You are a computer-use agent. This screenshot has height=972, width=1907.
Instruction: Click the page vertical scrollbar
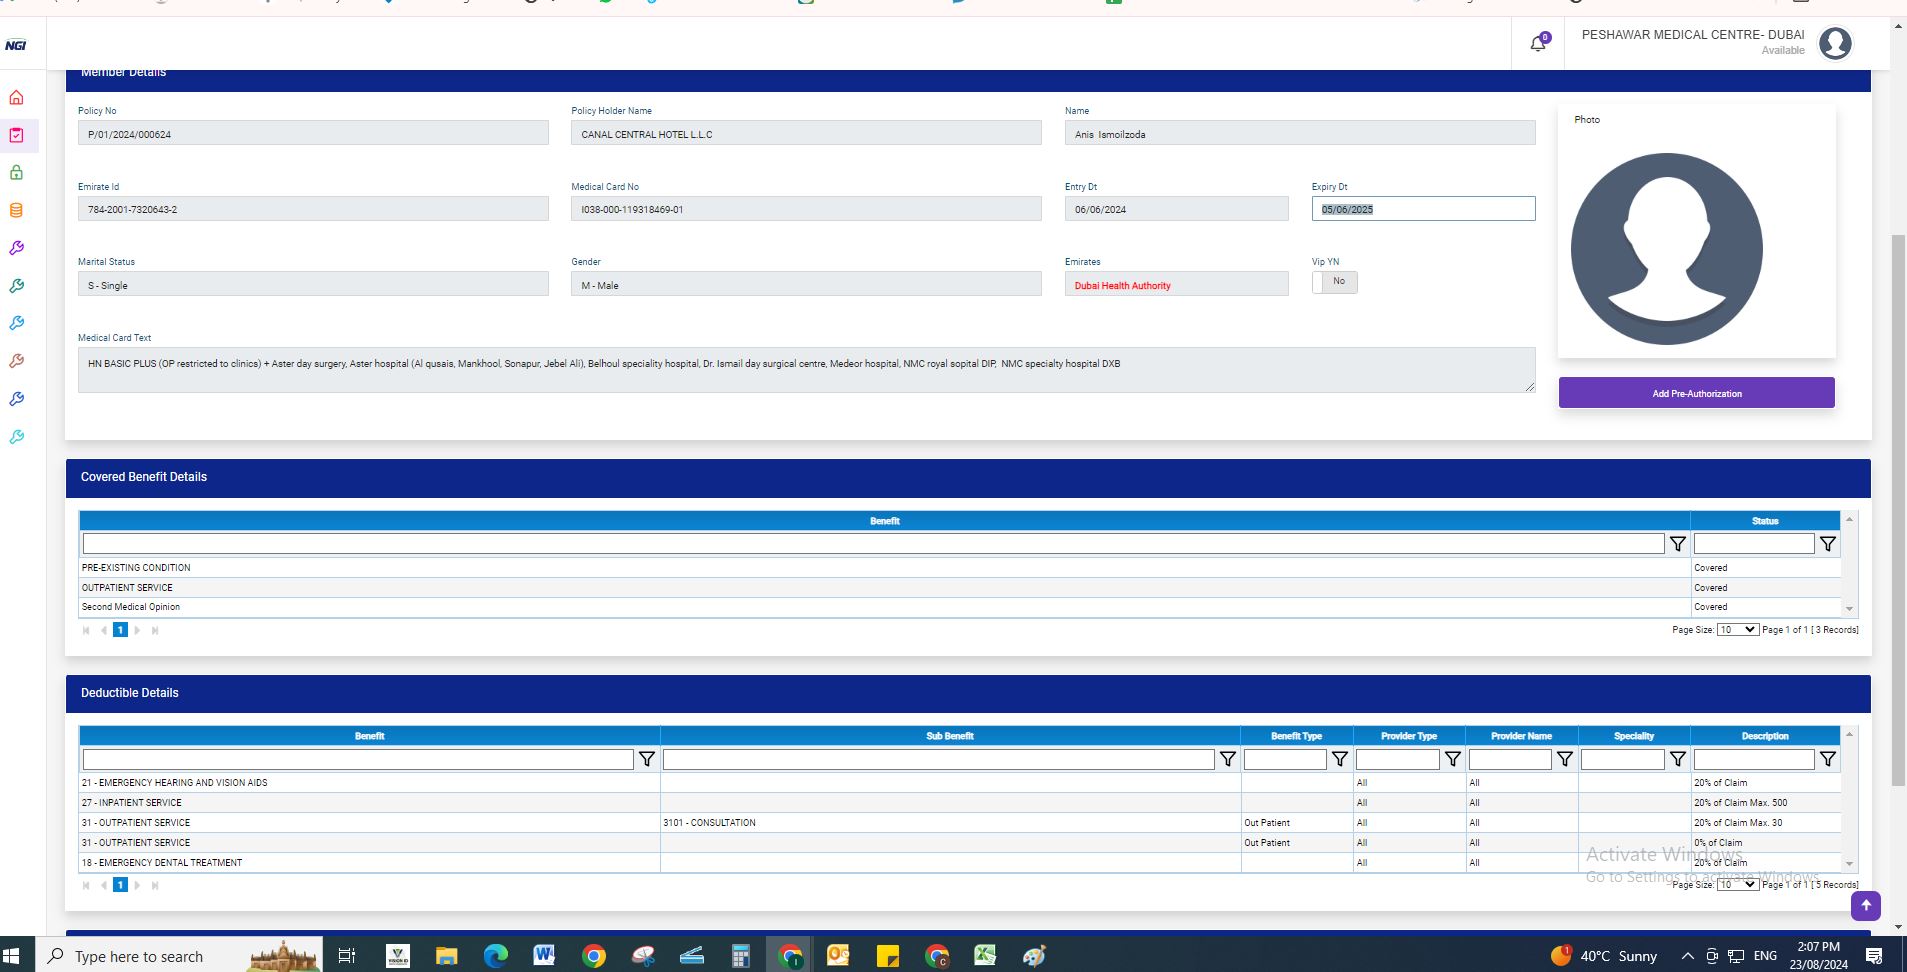pos(1898,500)
